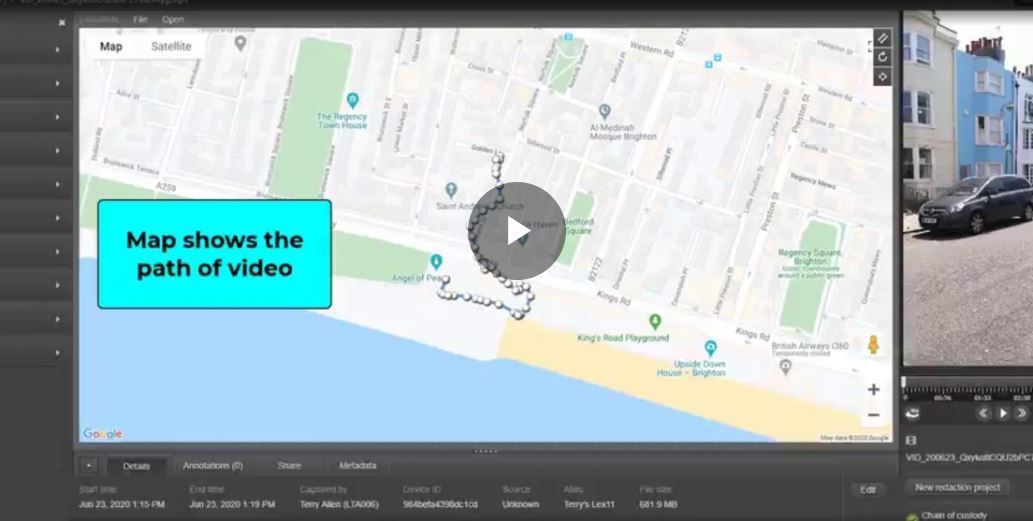Collapse the details panel with arrow button
Screen dimensions: 1033x521
pyautogui.click(x=89, y=466)
